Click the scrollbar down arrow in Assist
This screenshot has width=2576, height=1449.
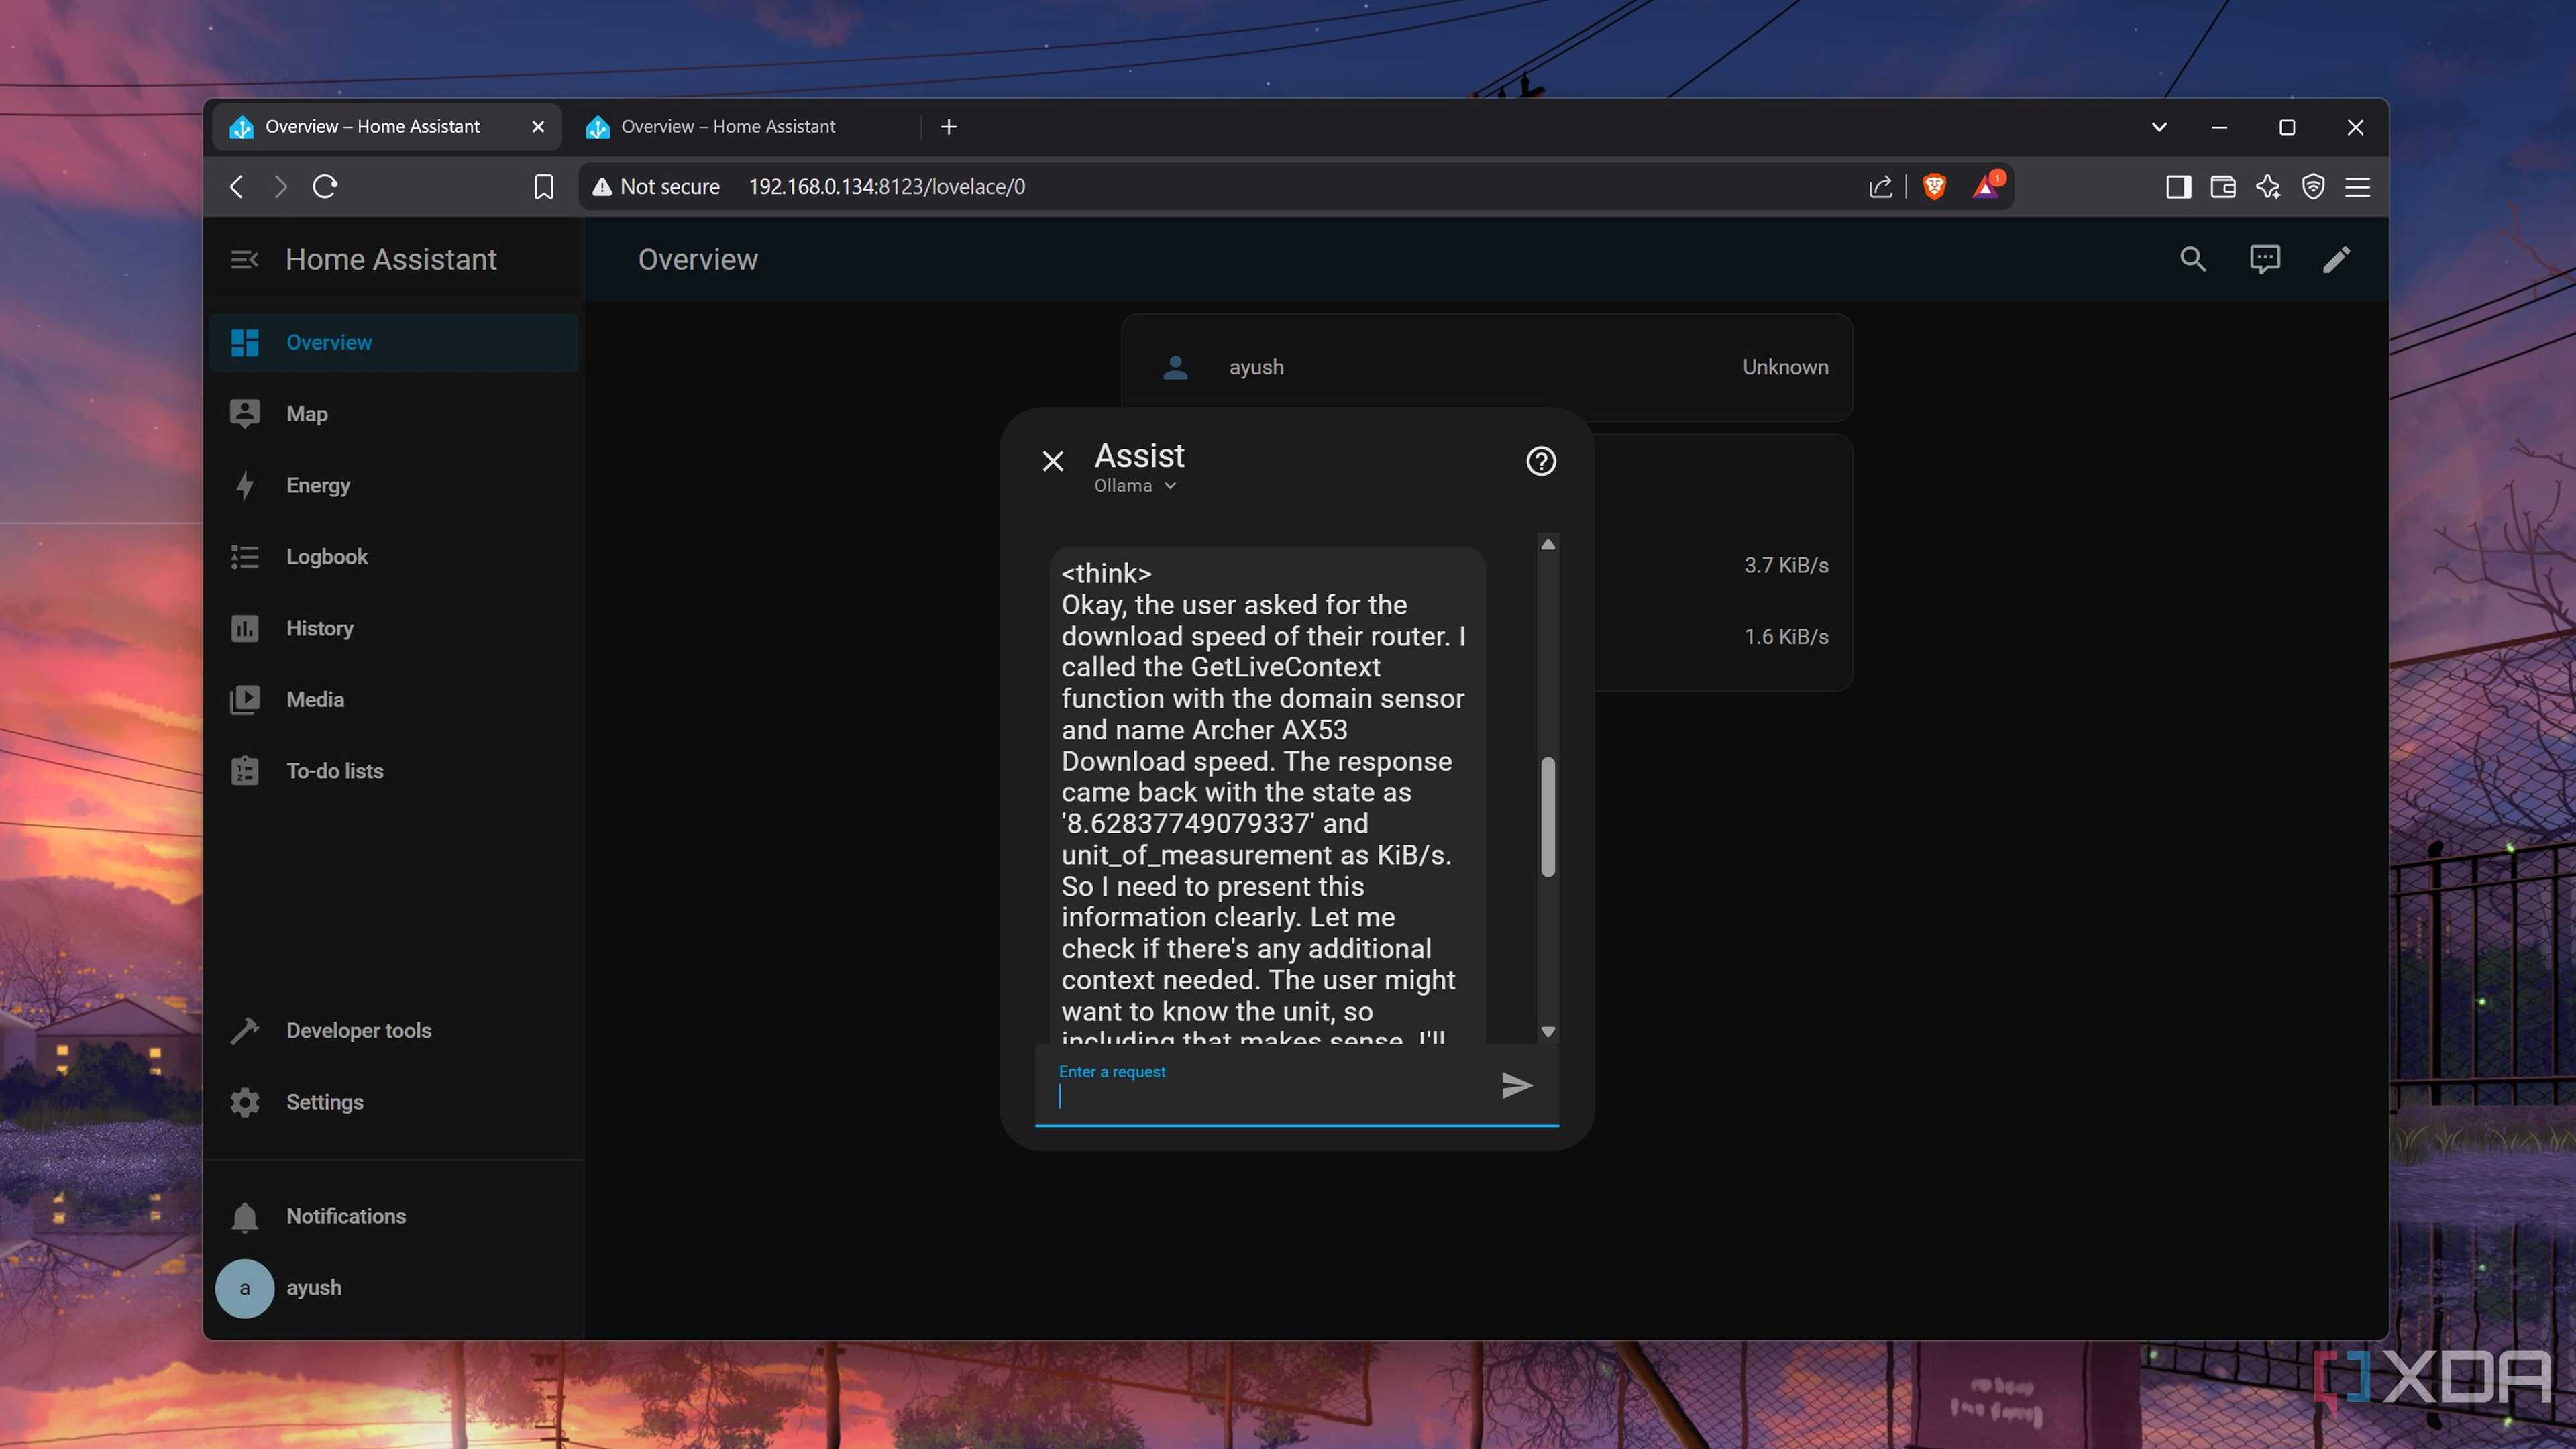click(1548, 1032)
